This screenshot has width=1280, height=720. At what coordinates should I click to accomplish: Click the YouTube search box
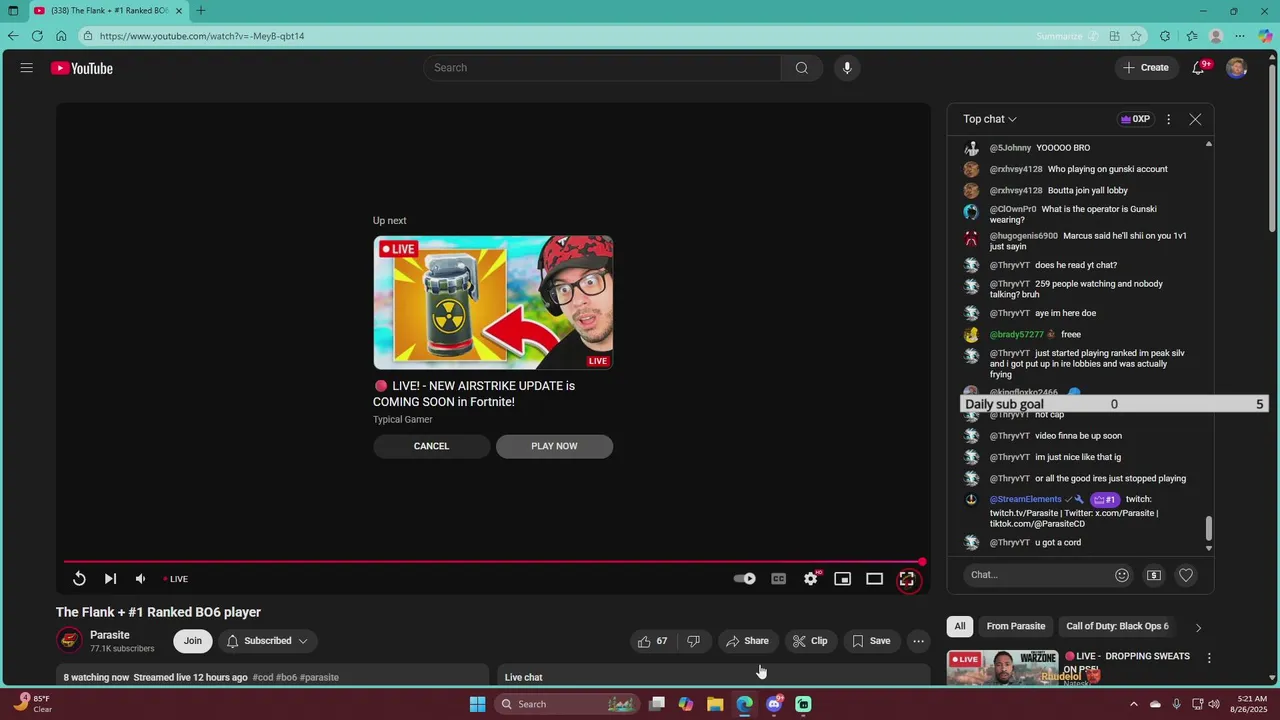[x=602, y=68]
